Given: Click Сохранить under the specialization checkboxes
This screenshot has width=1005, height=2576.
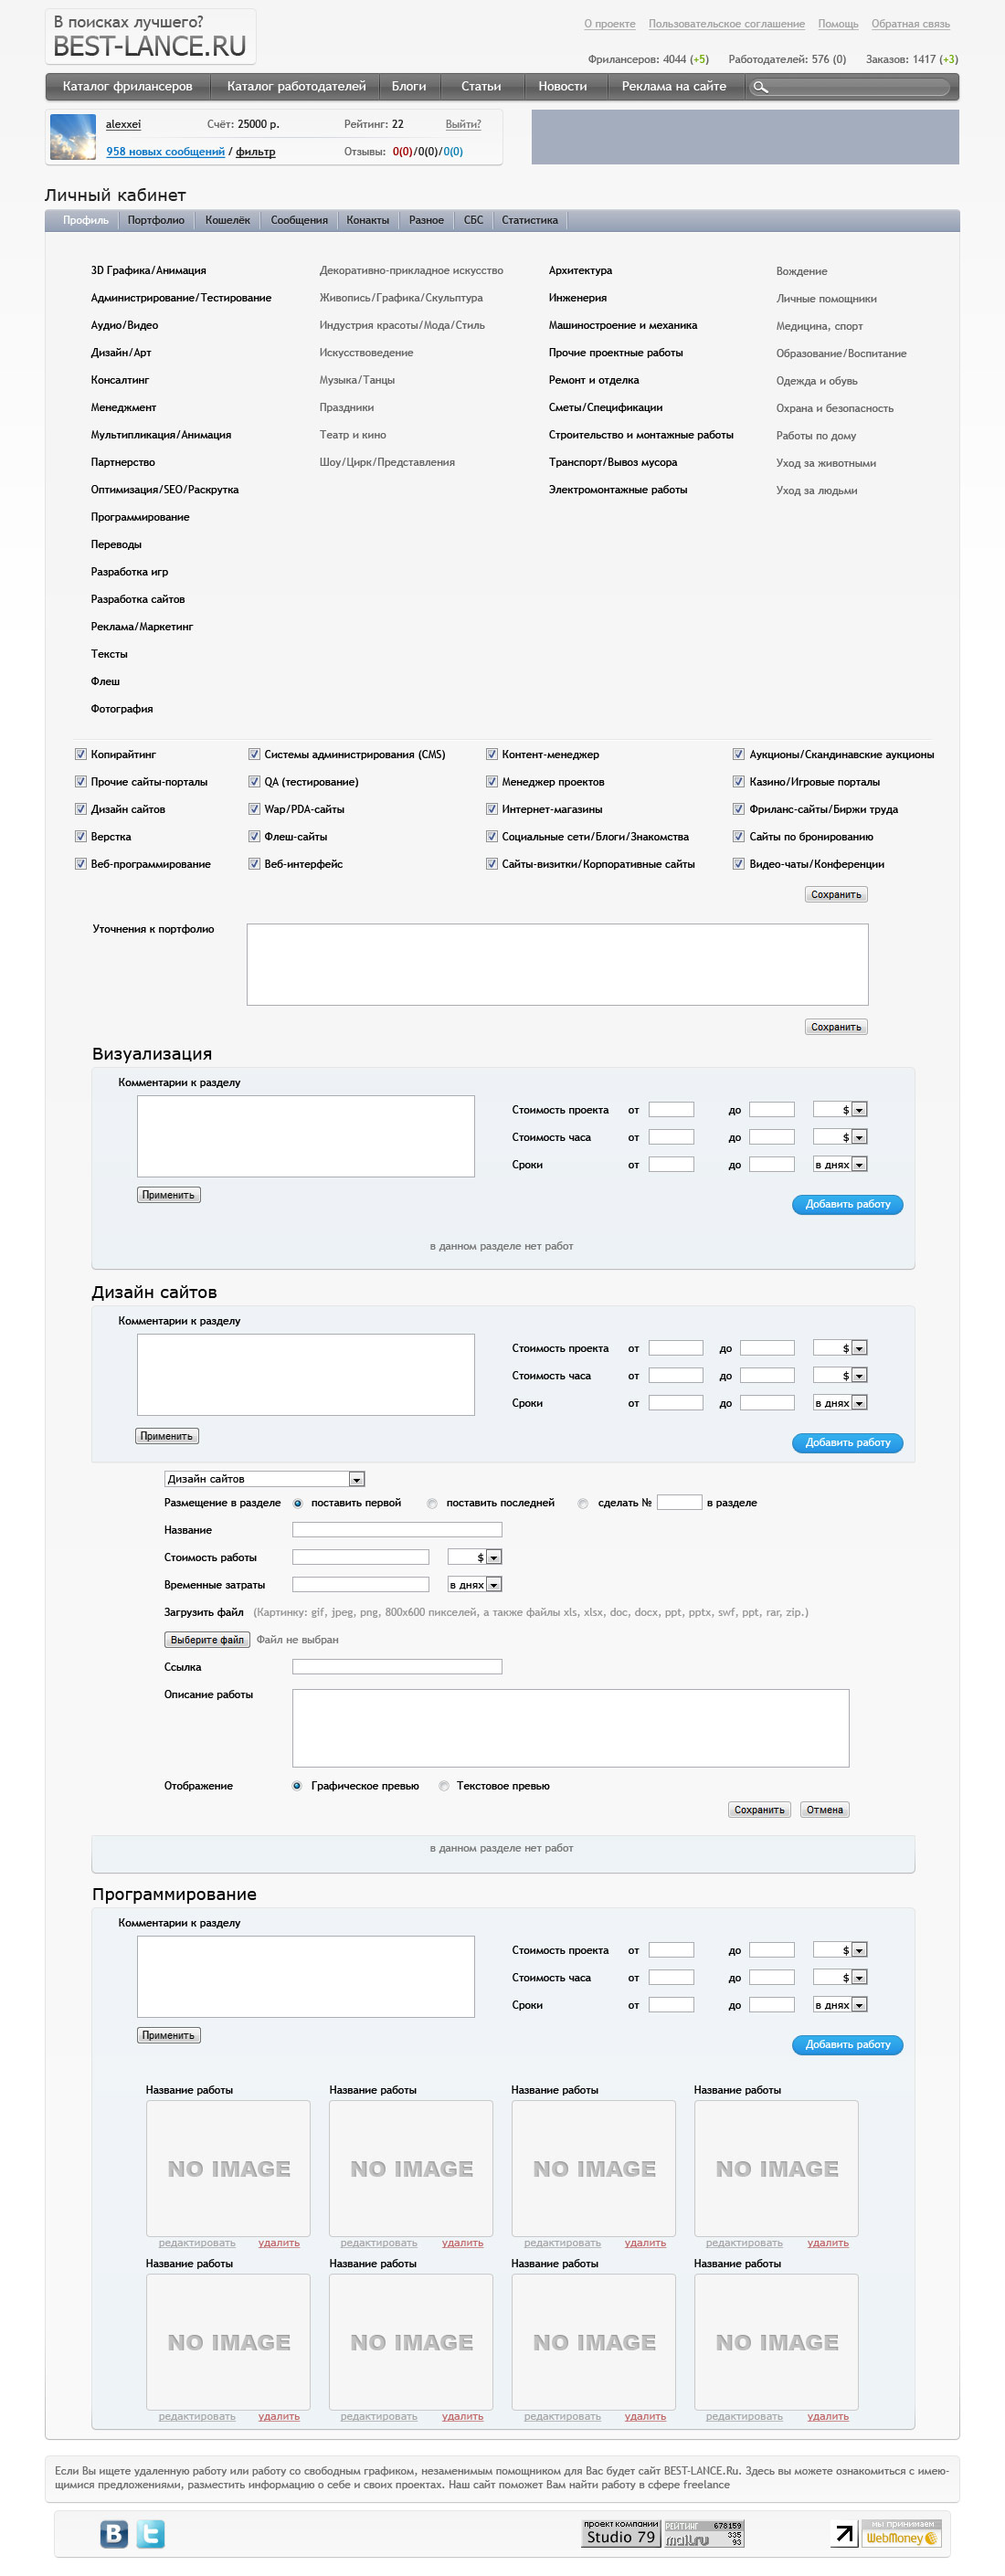Looking at the screenshot, I should click(x=836, y=895).
